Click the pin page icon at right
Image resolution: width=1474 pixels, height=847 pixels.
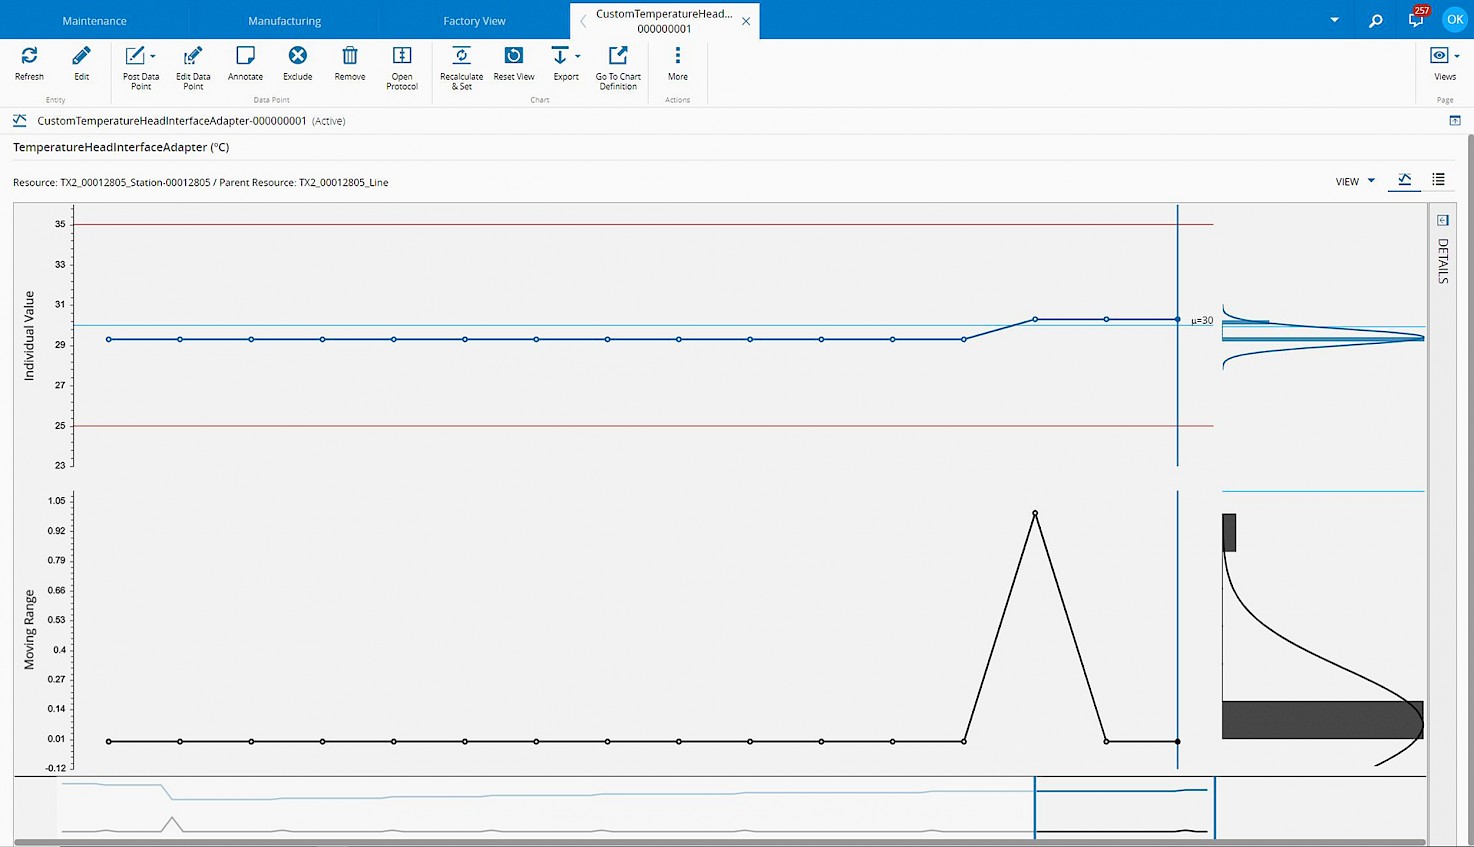click(1455, 121)
